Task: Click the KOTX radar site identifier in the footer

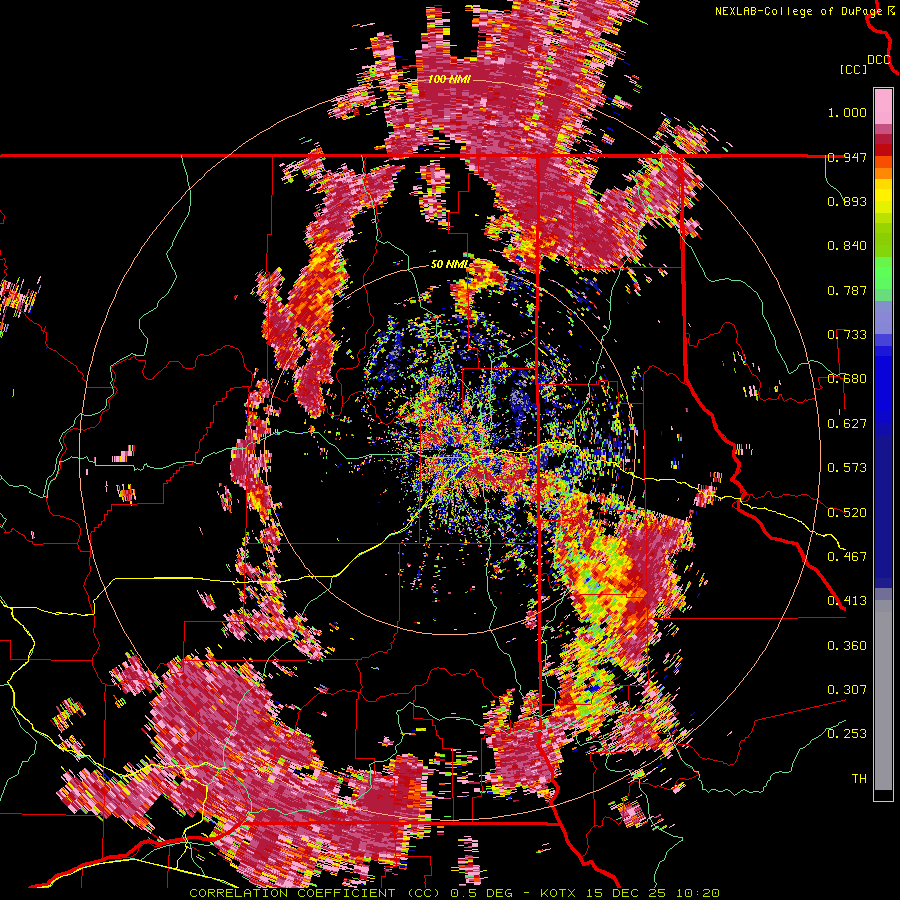Action: coord(560,893)
